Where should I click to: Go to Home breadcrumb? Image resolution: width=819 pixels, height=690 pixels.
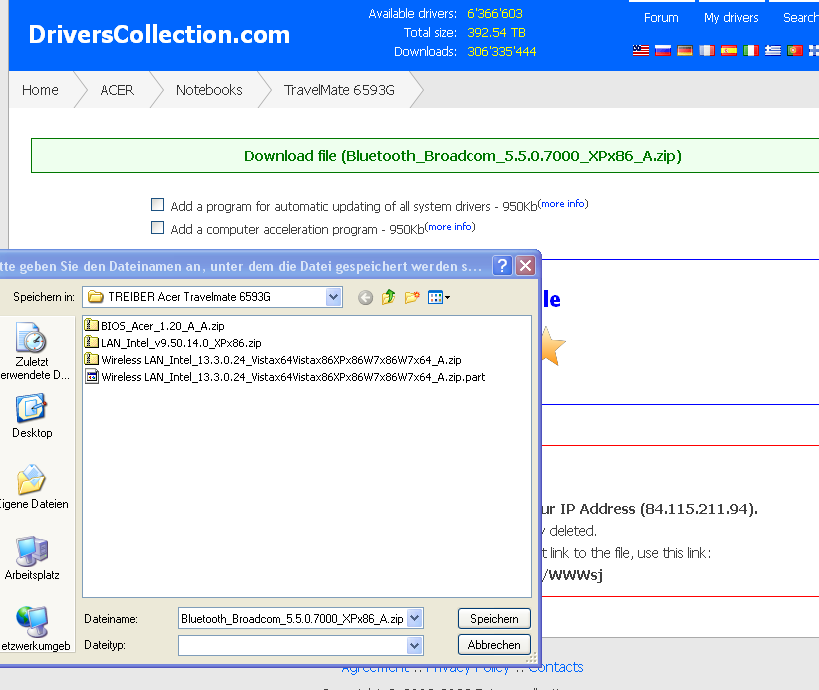pos(40,90)
